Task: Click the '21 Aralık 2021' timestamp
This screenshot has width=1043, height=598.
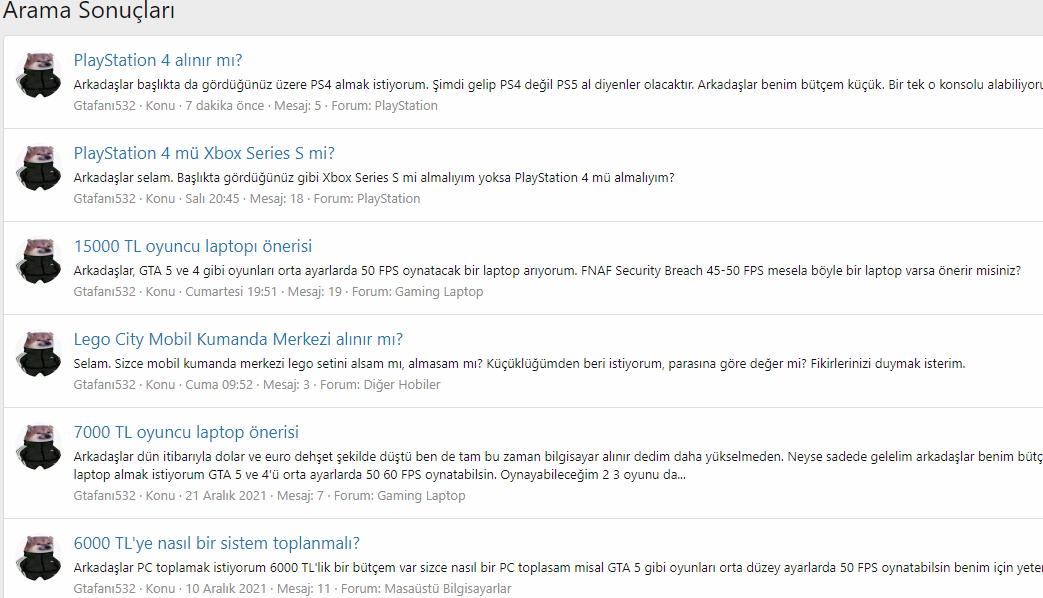Action: (x=225, y=496)
